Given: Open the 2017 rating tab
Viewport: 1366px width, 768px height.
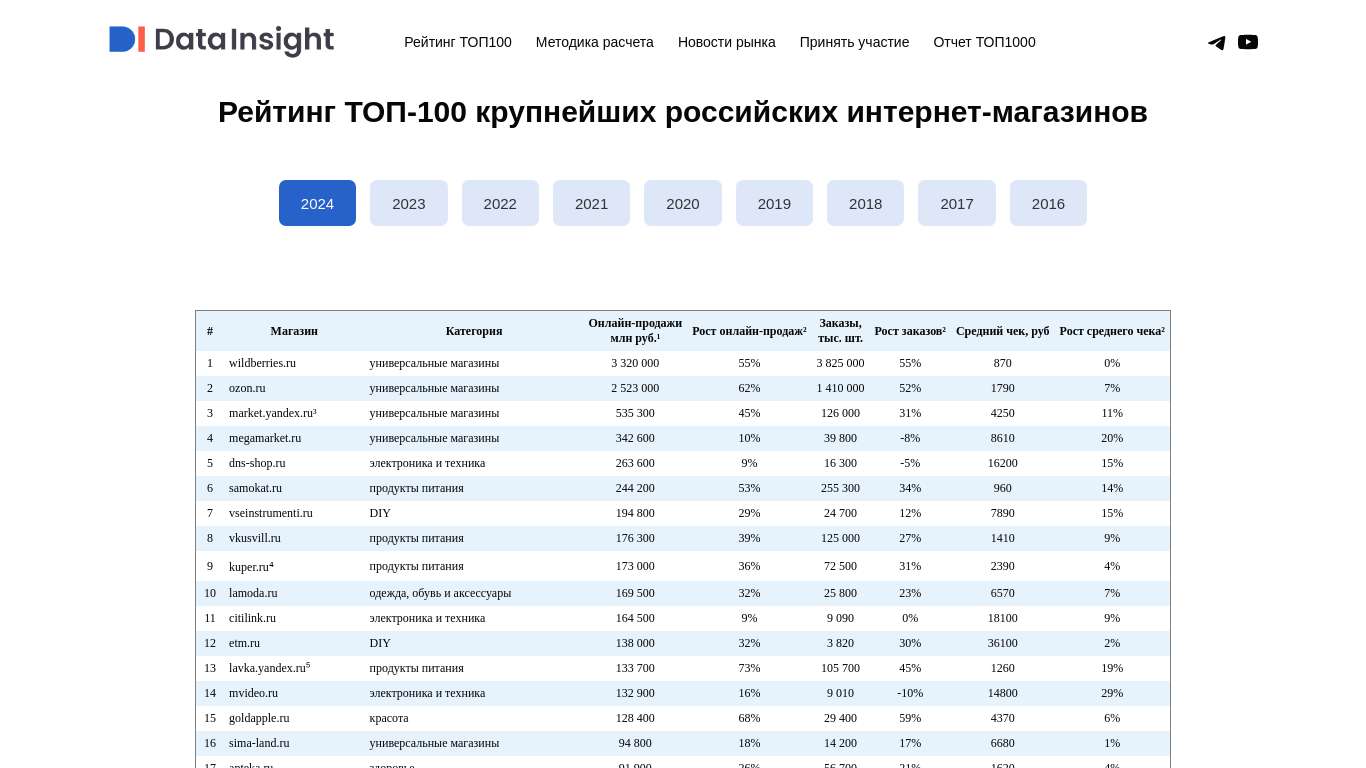Looking at the screenshot, I should tap(956, 203).
